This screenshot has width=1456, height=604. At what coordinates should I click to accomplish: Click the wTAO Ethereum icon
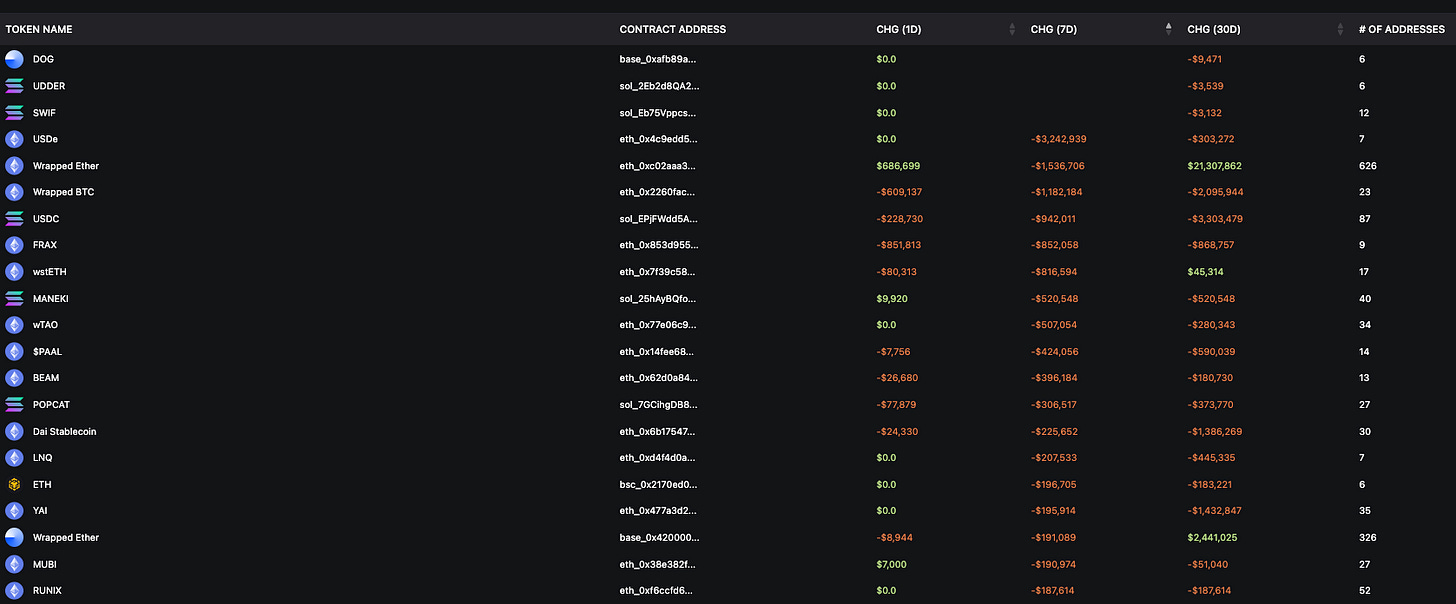(x=14, y=325)
